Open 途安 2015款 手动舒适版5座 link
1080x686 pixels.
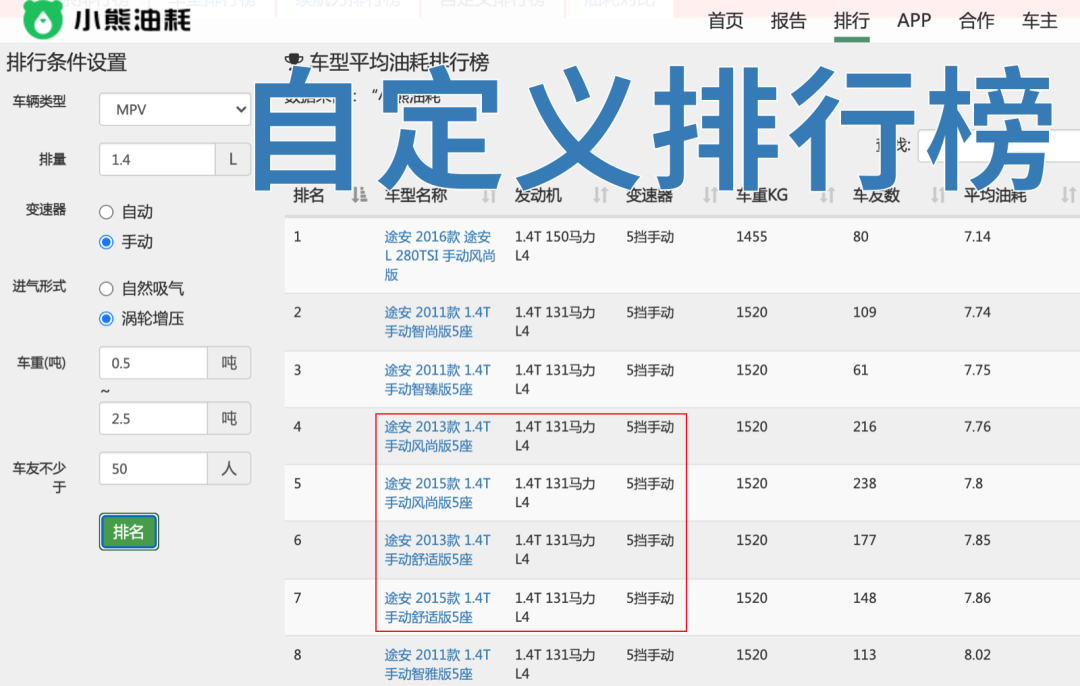437,607
